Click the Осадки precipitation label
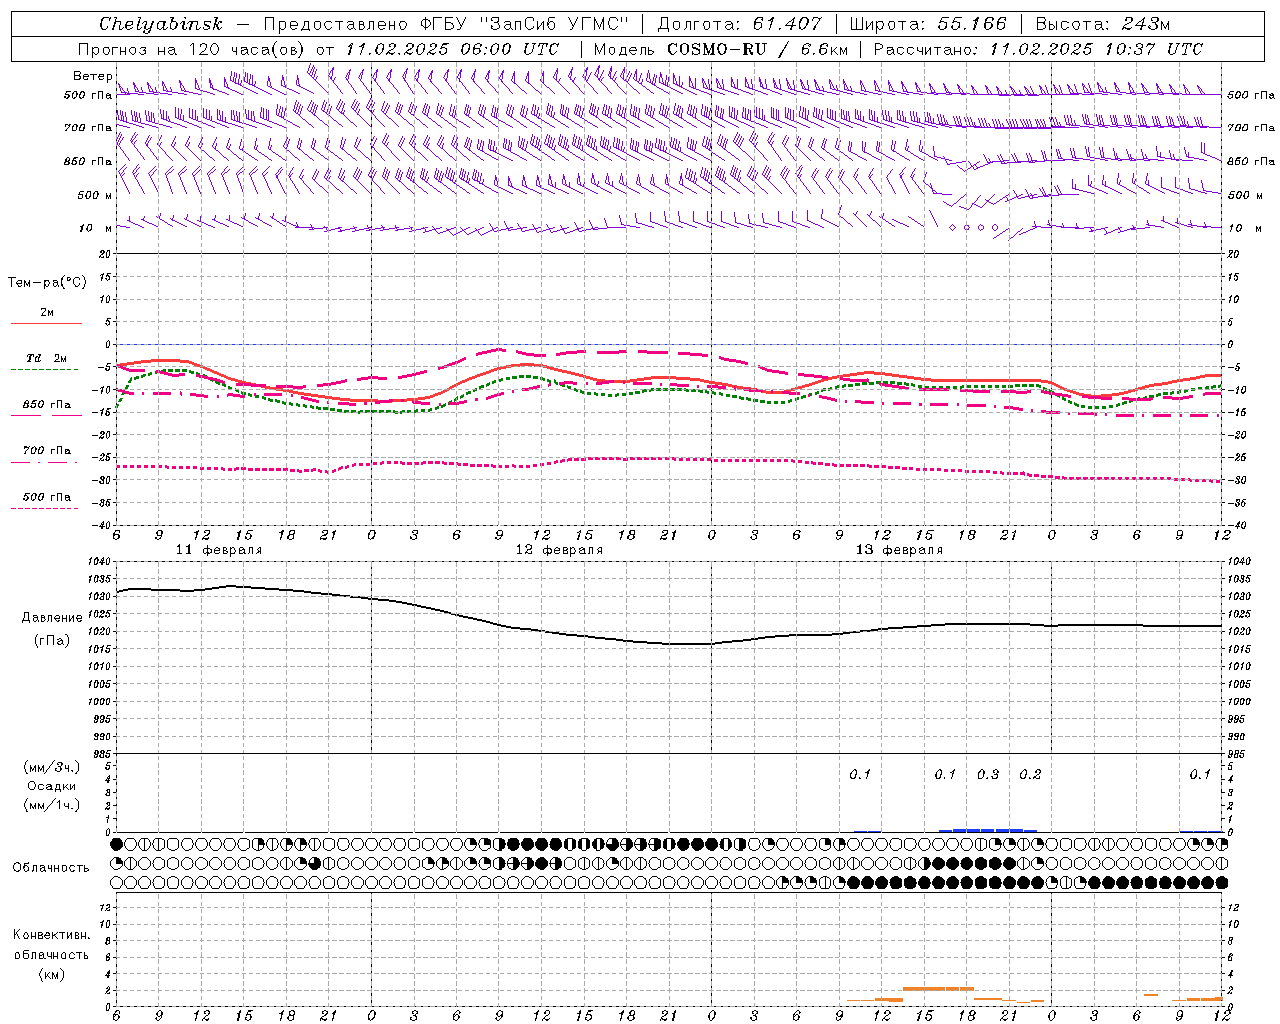The image size is (1280, 1024). click(52, 786)
